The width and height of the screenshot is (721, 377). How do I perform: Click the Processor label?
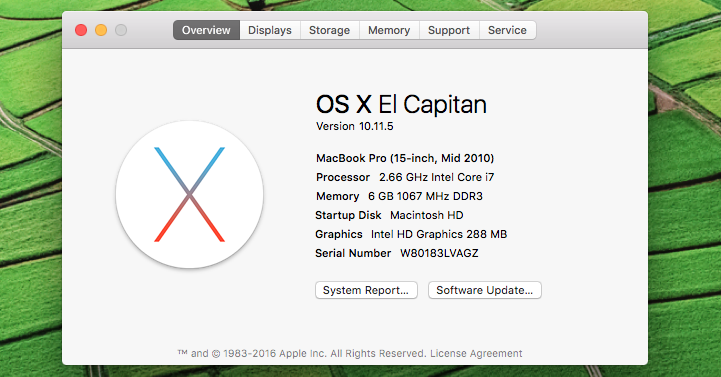pos(343,177)
